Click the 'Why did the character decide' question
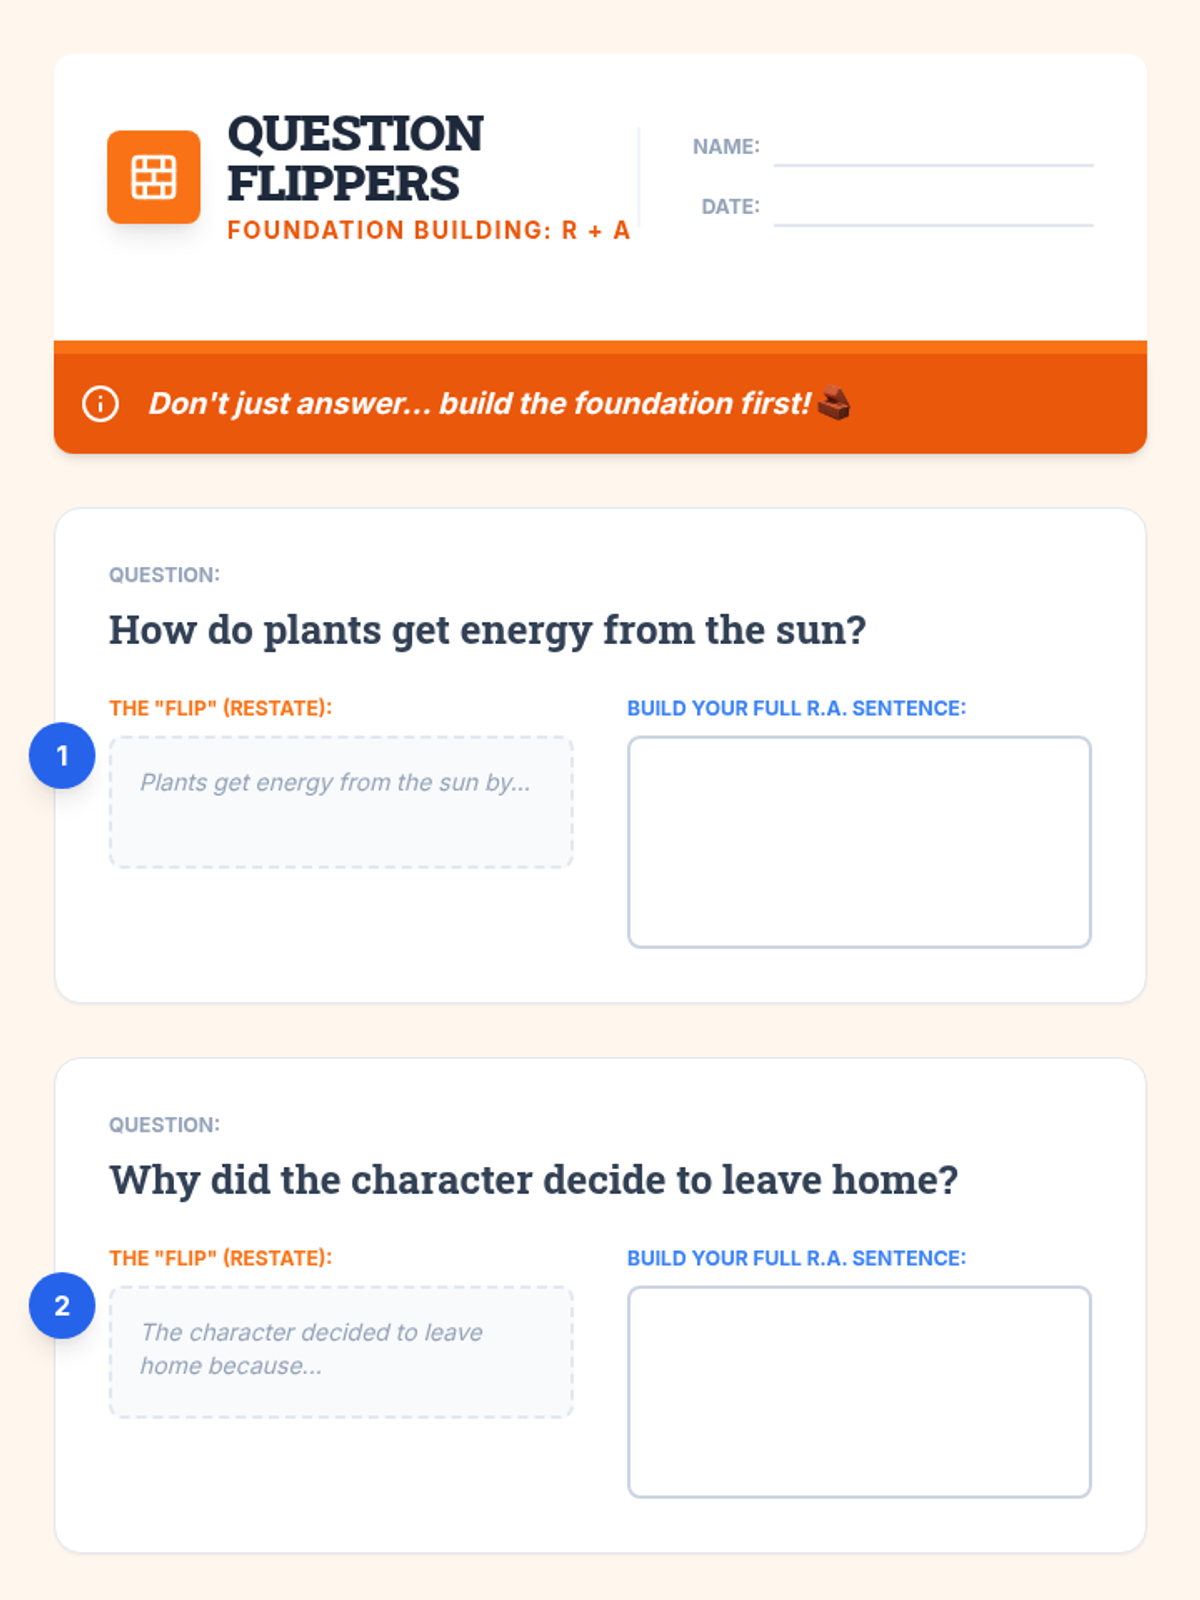 pos(533,1180)
